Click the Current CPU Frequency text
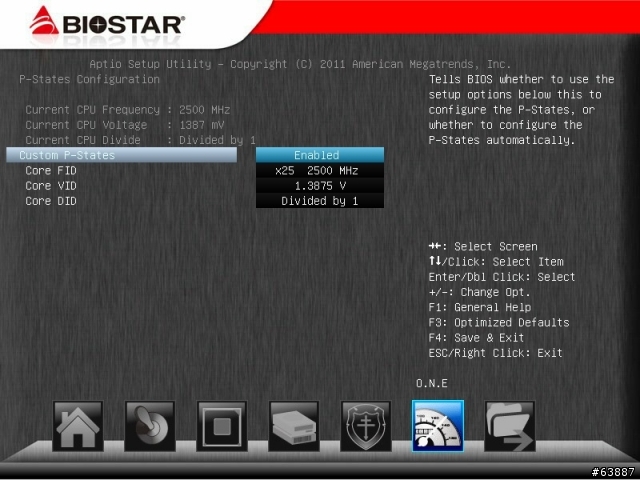This screenshot has height=480, width=640. pyautogui.click(x=92, y=110)
